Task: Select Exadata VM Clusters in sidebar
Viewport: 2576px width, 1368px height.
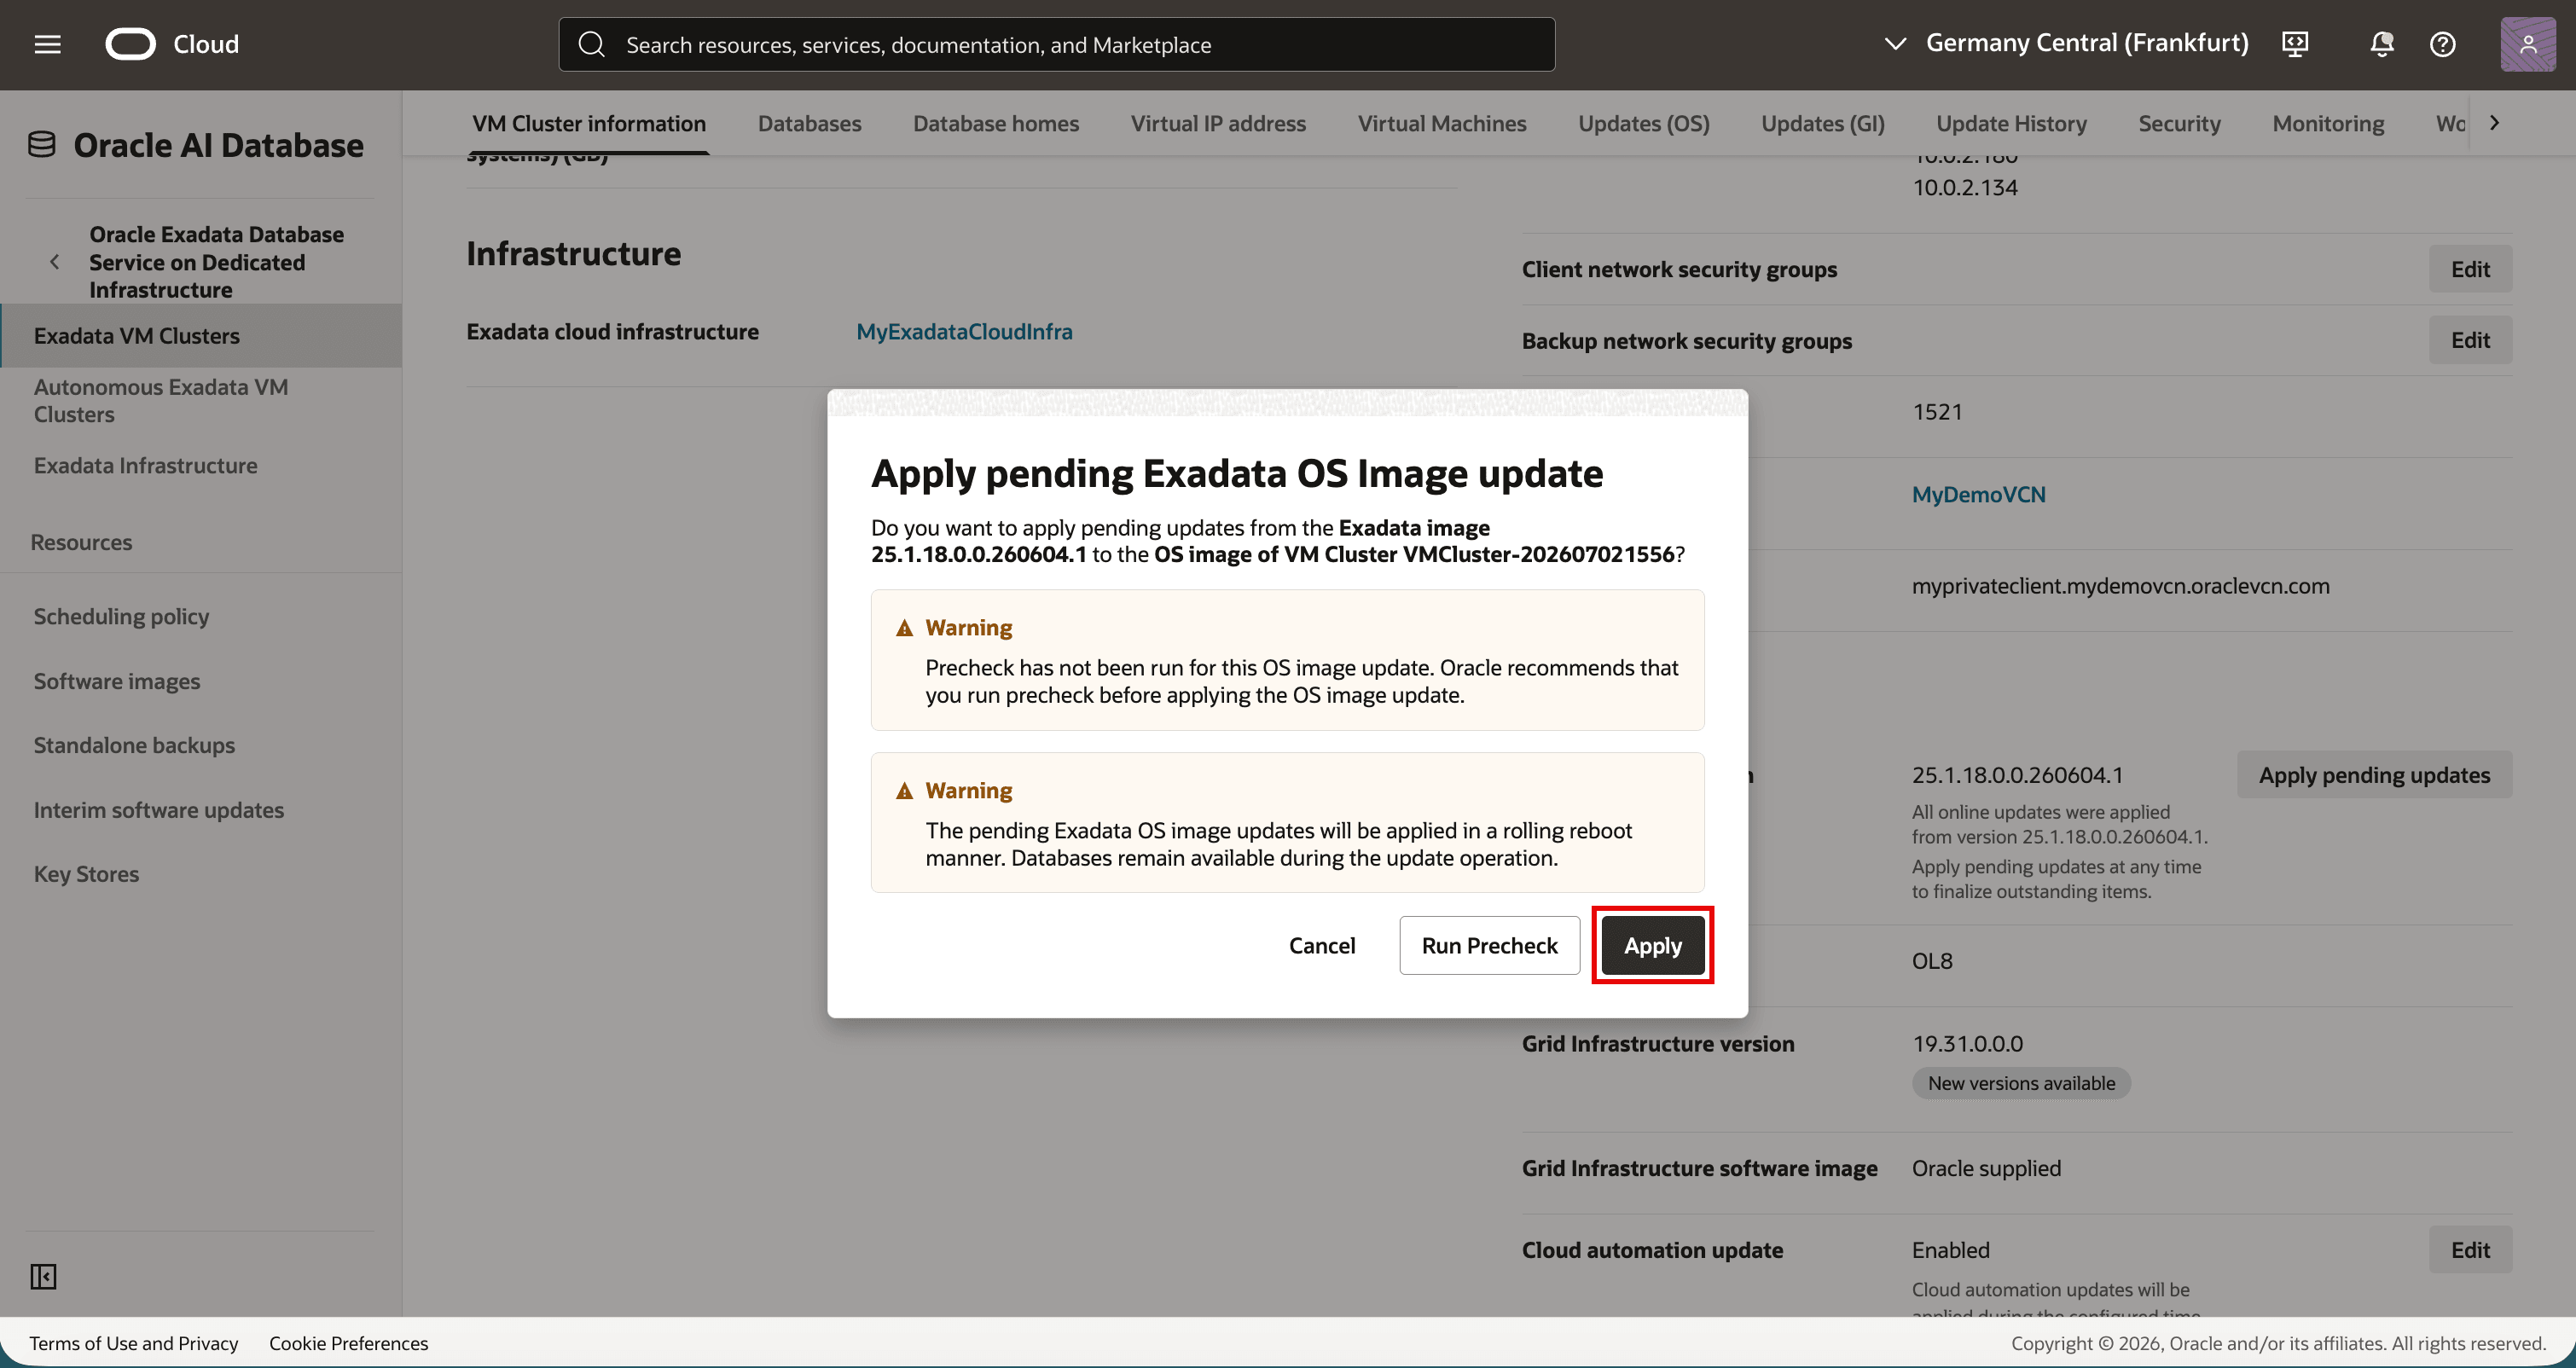Action: pyautogui.click(x=201, y=336)
